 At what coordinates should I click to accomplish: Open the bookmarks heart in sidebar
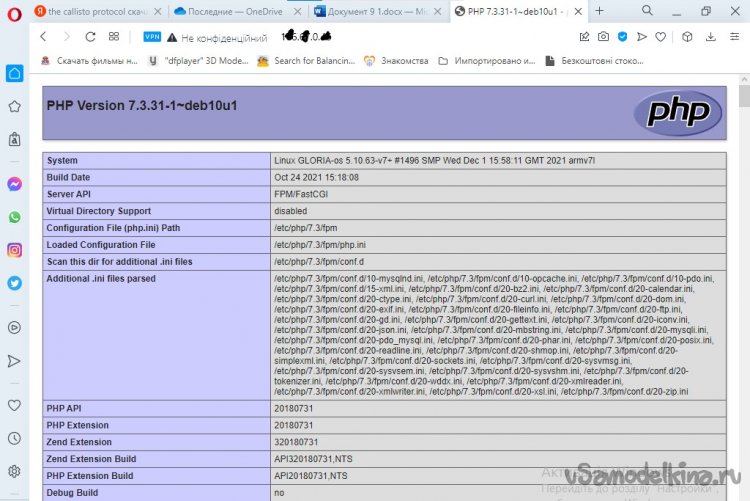(15, 405)
